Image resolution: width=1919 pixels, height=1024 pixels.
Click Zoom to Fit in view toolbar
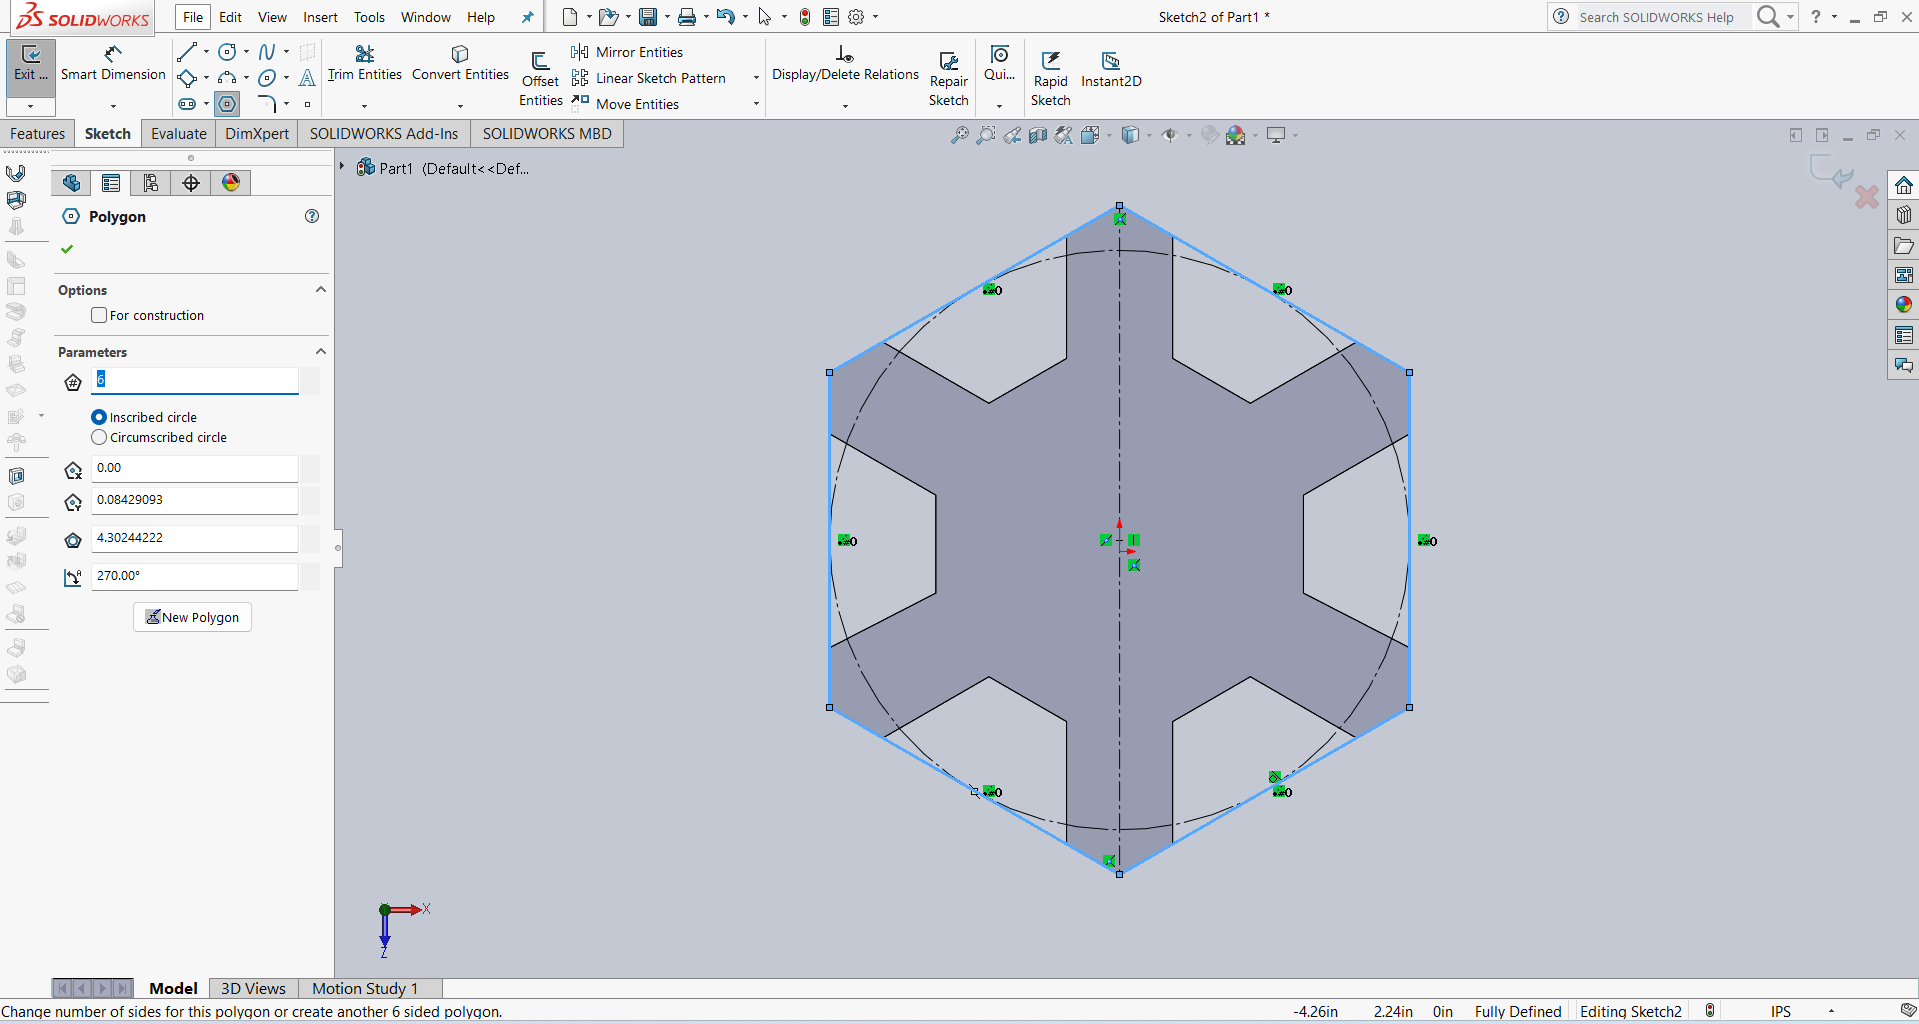pos(959,135)
